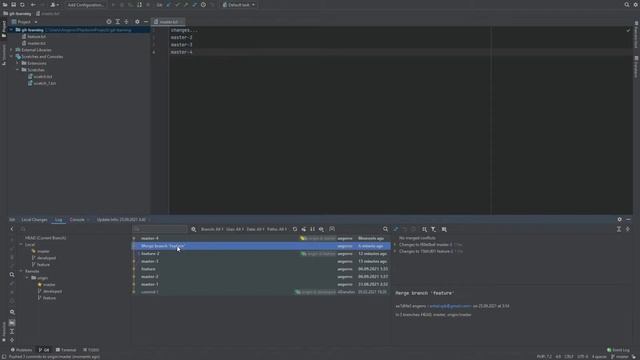Select the feature-2 commit row

[x=261, y=254]
